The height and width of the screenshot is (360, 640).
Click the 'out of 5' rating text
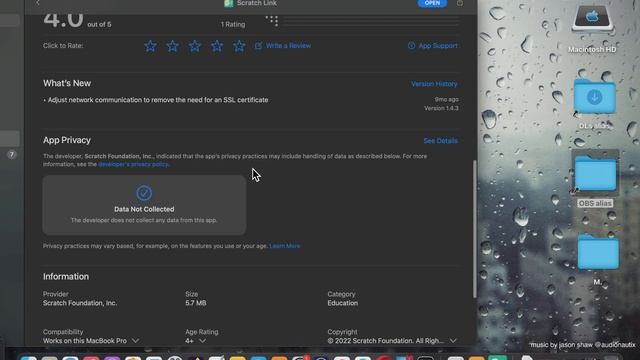pos(99,24)
